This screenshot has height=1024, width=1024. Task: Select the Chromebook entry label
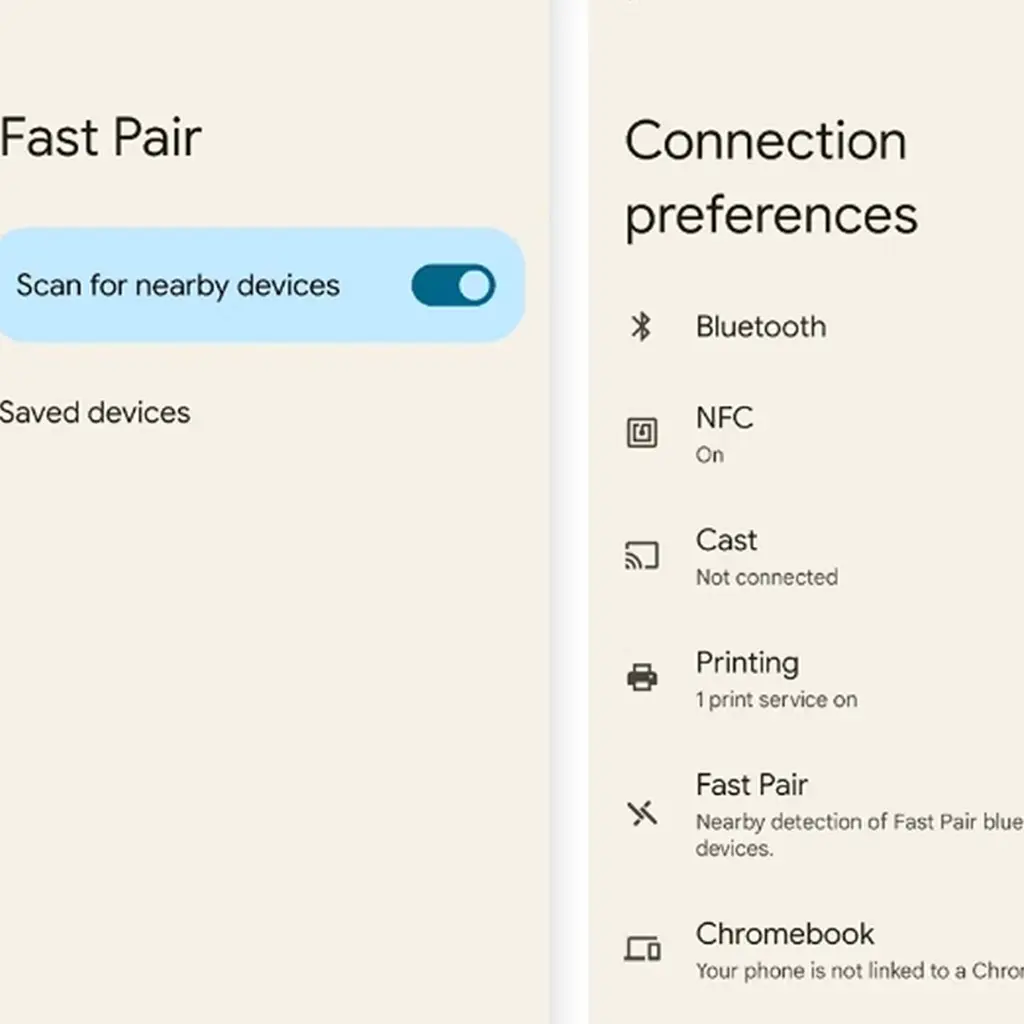(785, 934)
